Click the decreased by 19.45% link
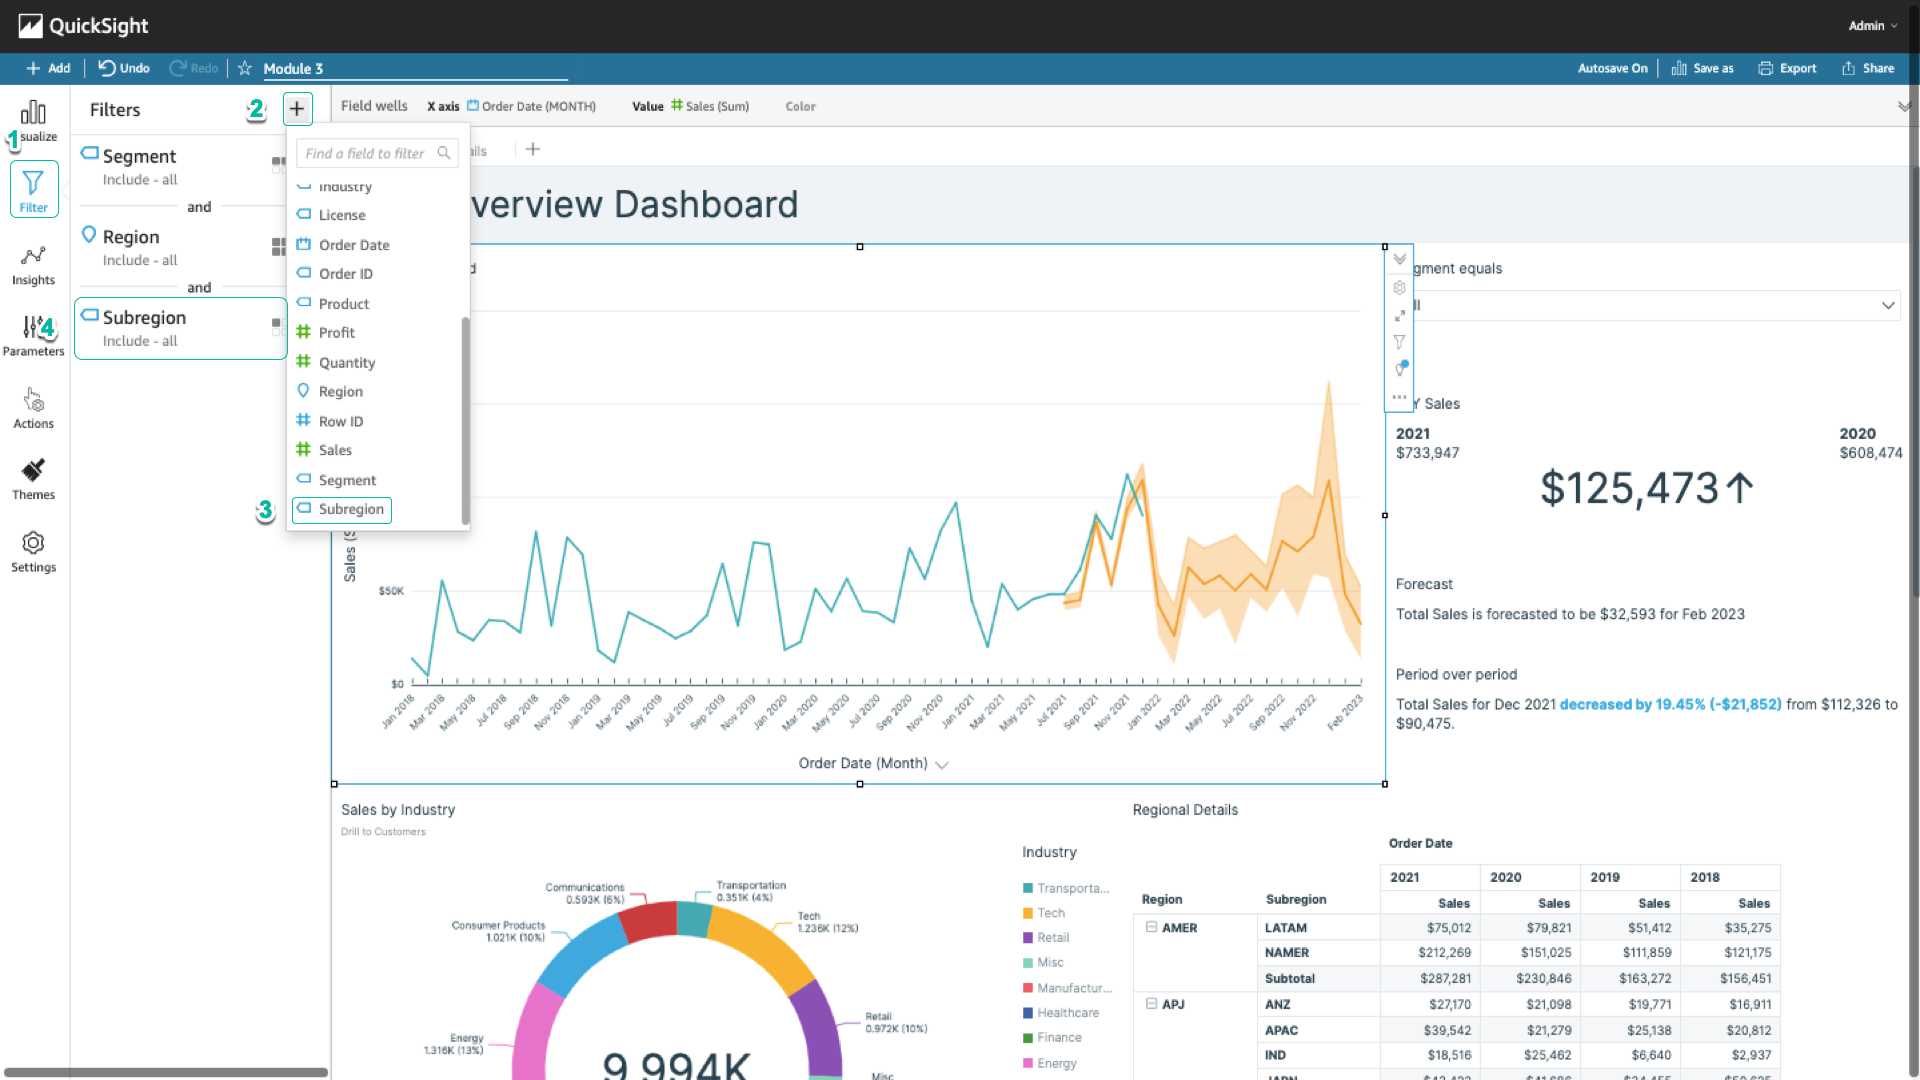The height and width of the screenshot is (1080, 1920). coord(1670,704)
